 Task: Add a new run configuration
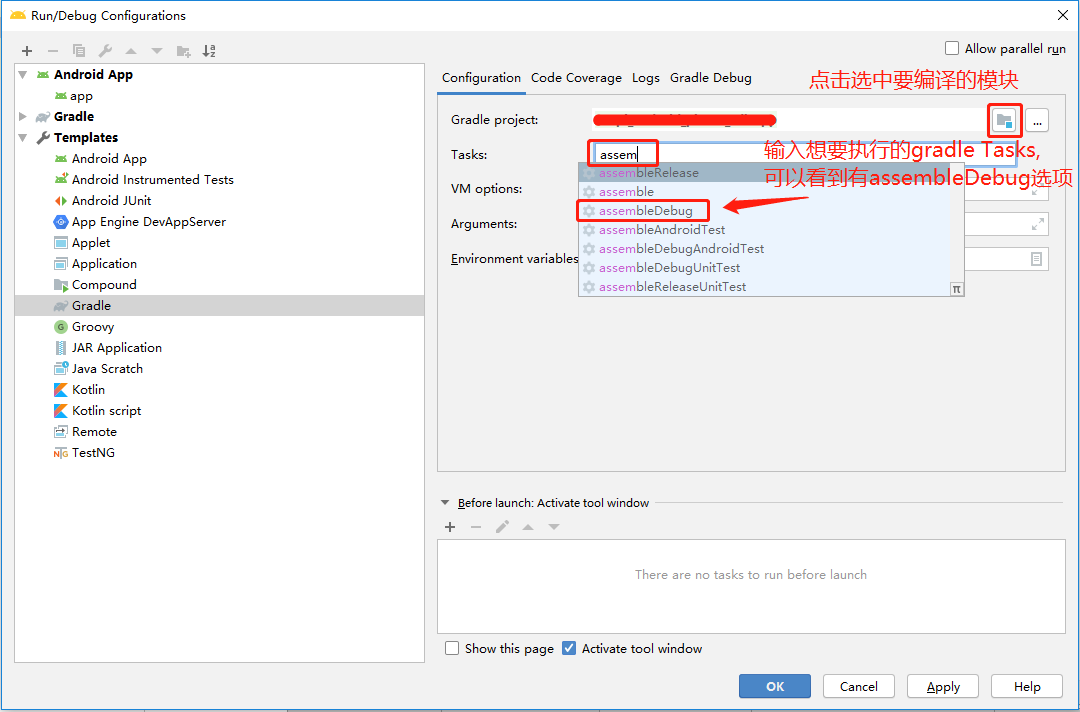tap(26, 50)
